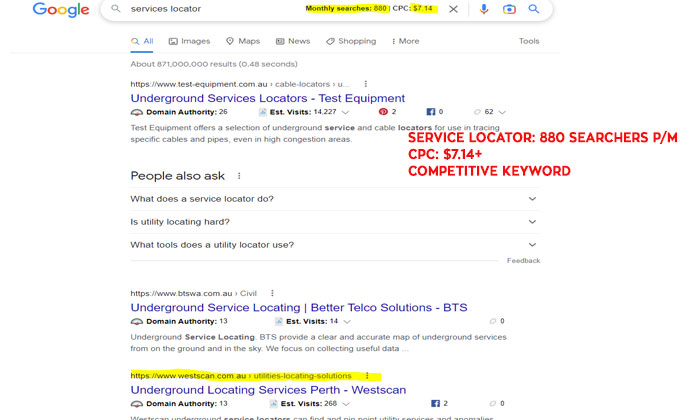
Task: Open People also ask three-dot menu
Action: [239, 176]
